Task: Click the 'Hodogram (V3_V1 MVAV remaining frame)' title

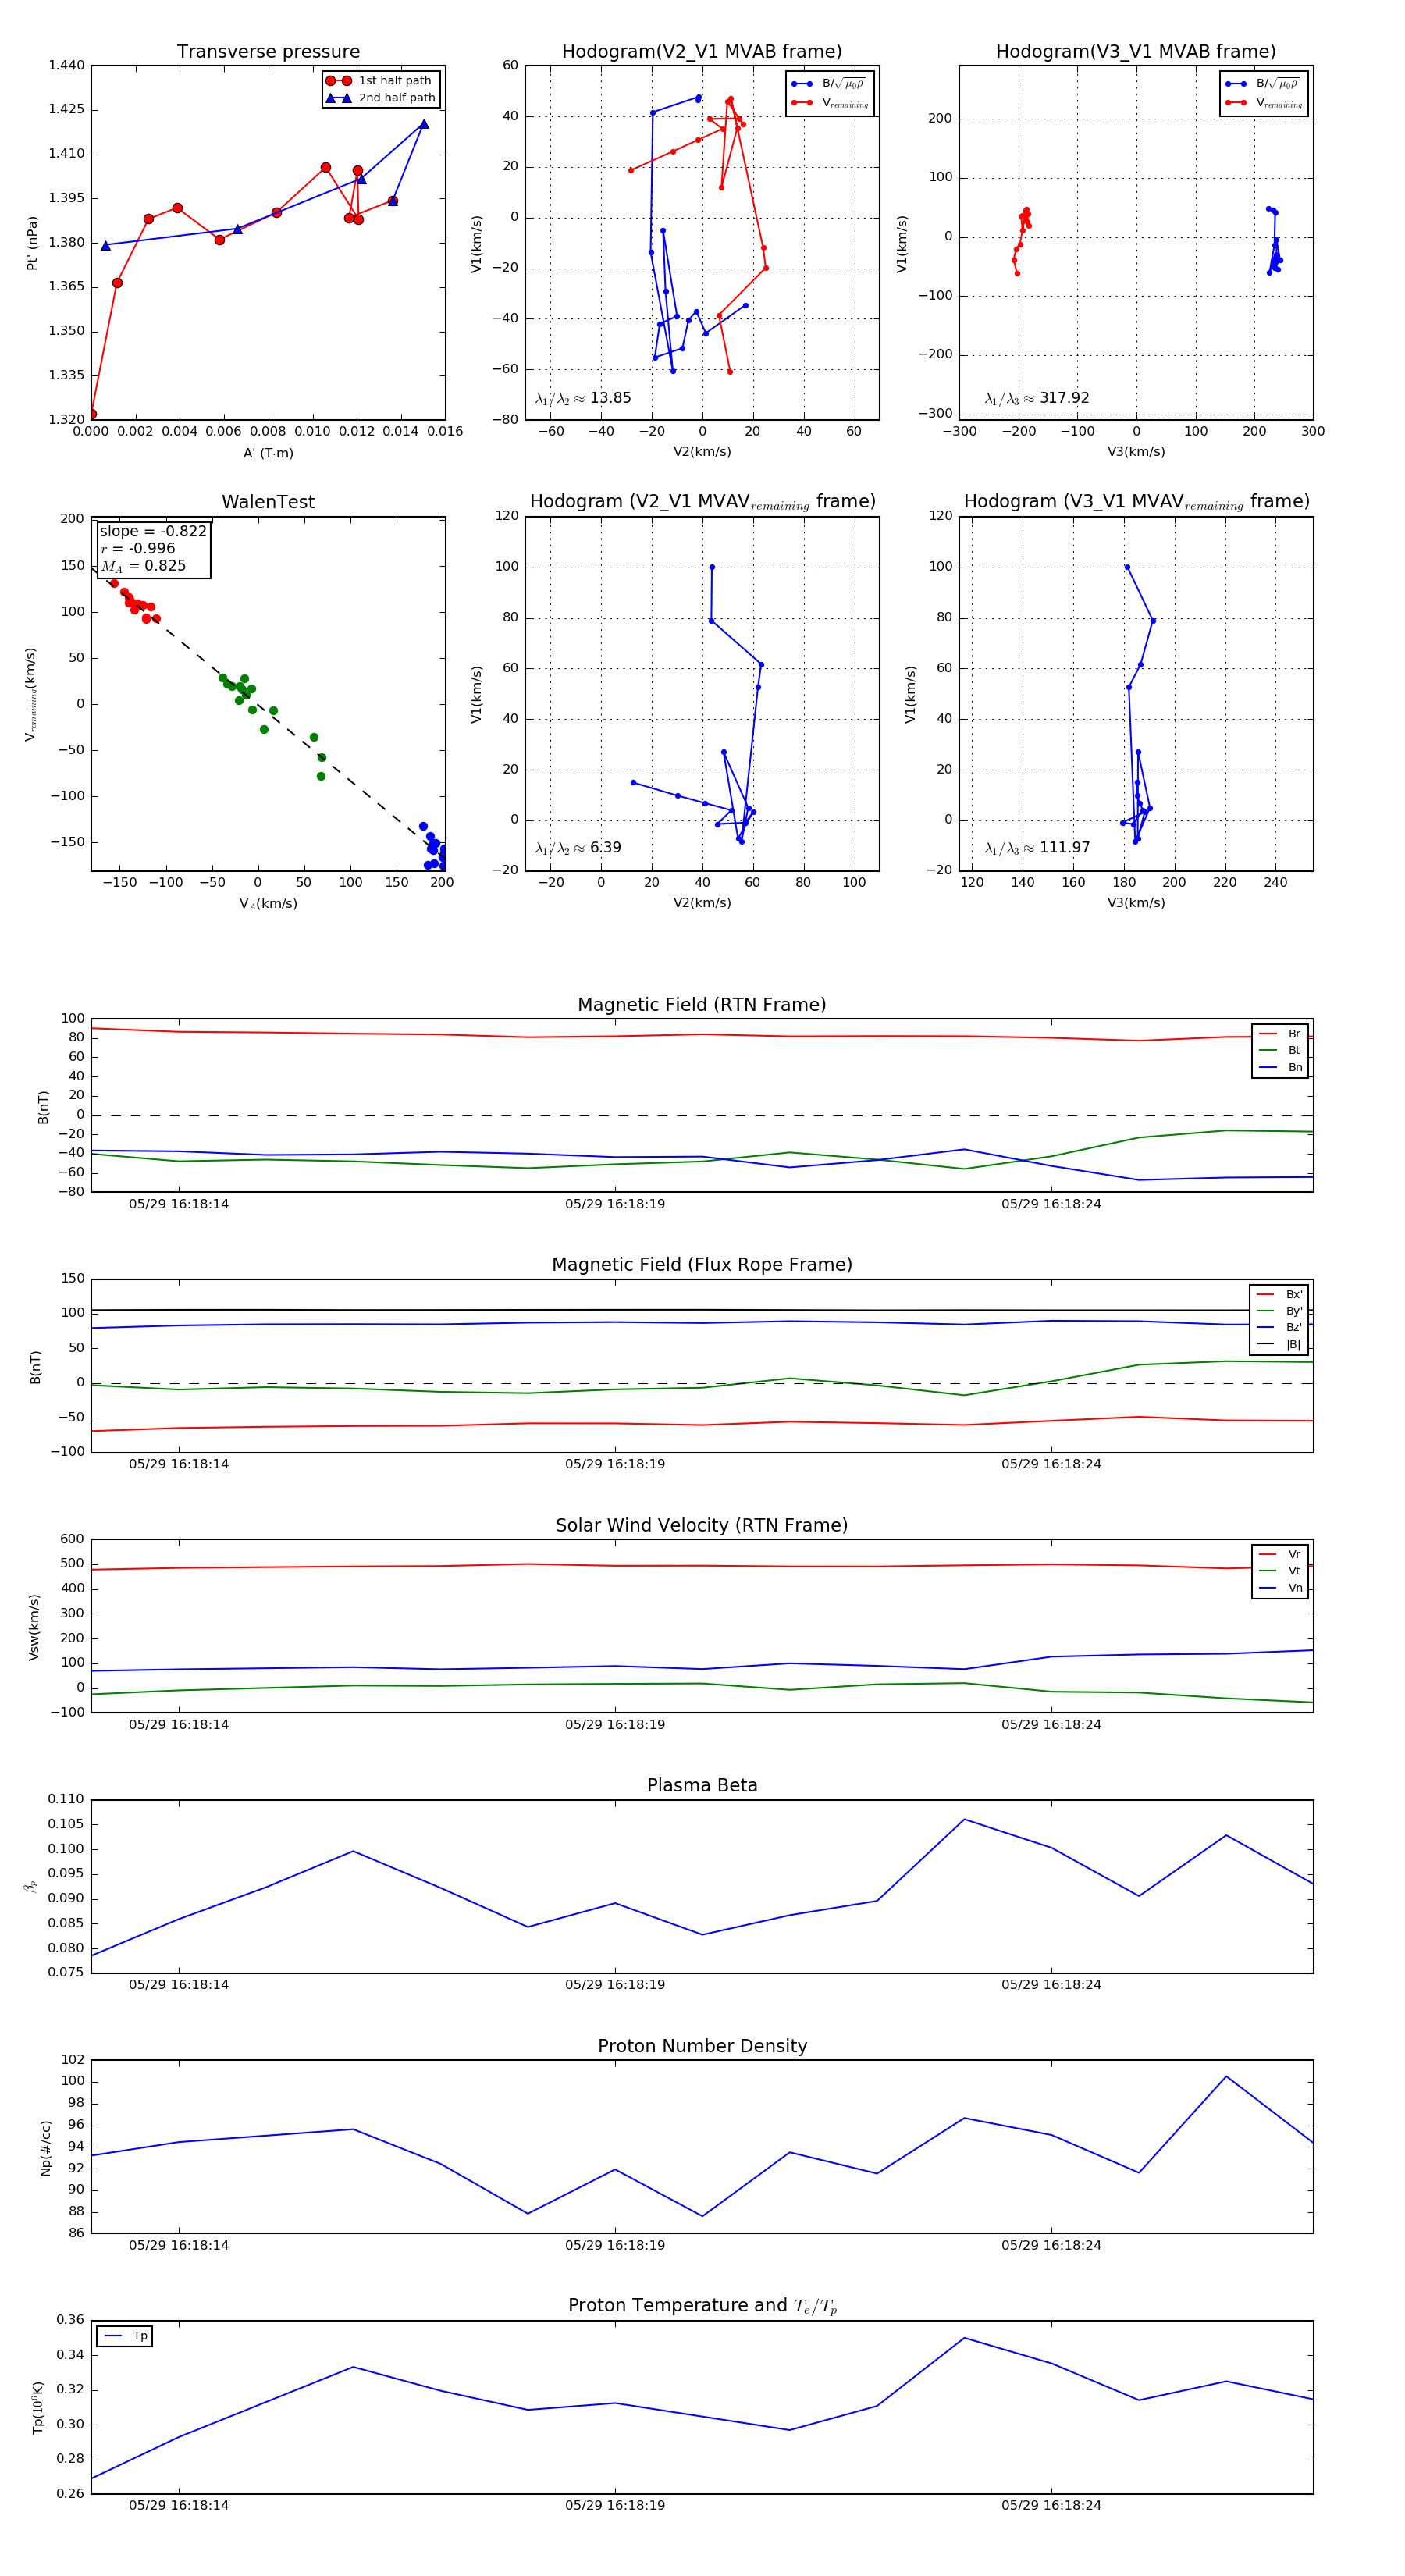Action: coord(1136,502)
